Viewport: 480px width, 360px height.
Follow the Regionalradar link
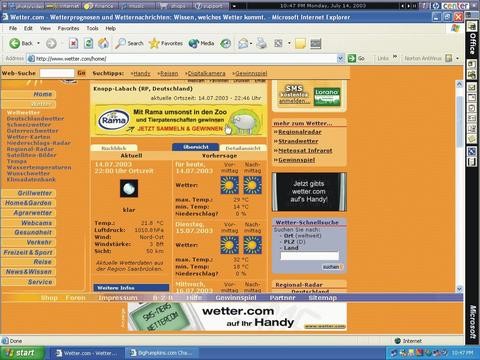[300, 132]
